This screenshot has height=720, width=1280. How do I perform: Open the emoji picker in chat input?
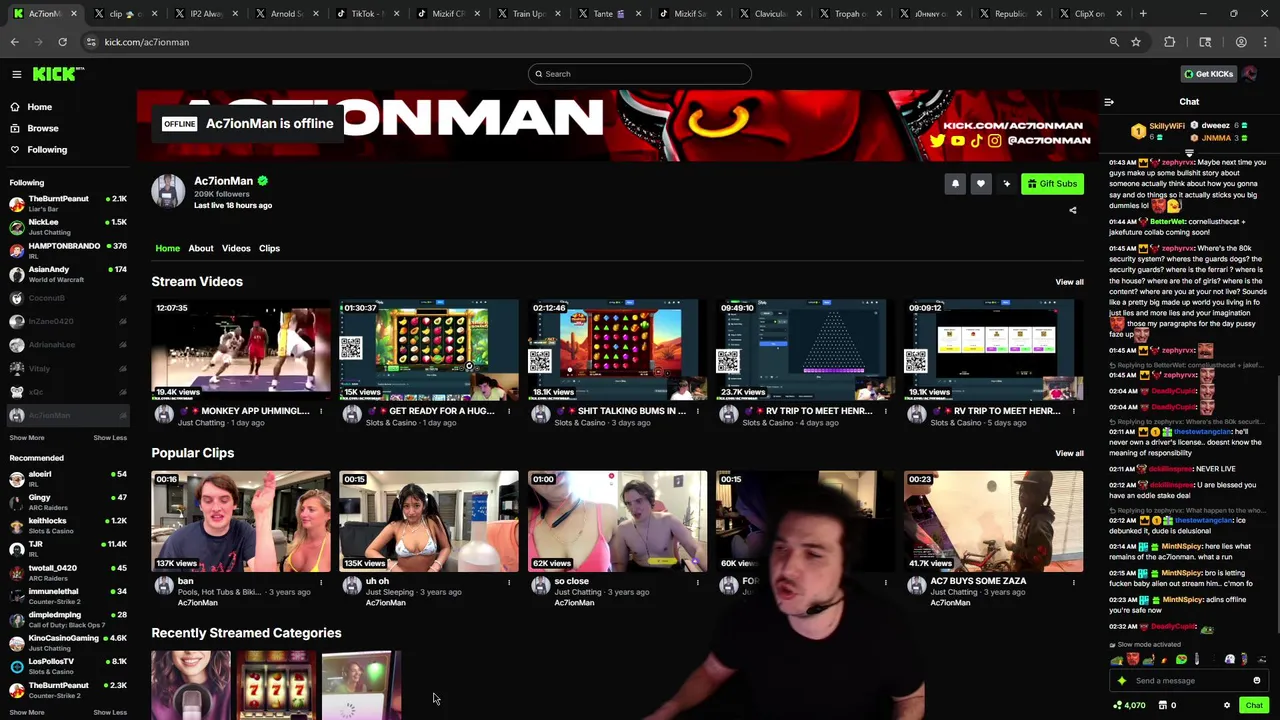point(1257,681)
